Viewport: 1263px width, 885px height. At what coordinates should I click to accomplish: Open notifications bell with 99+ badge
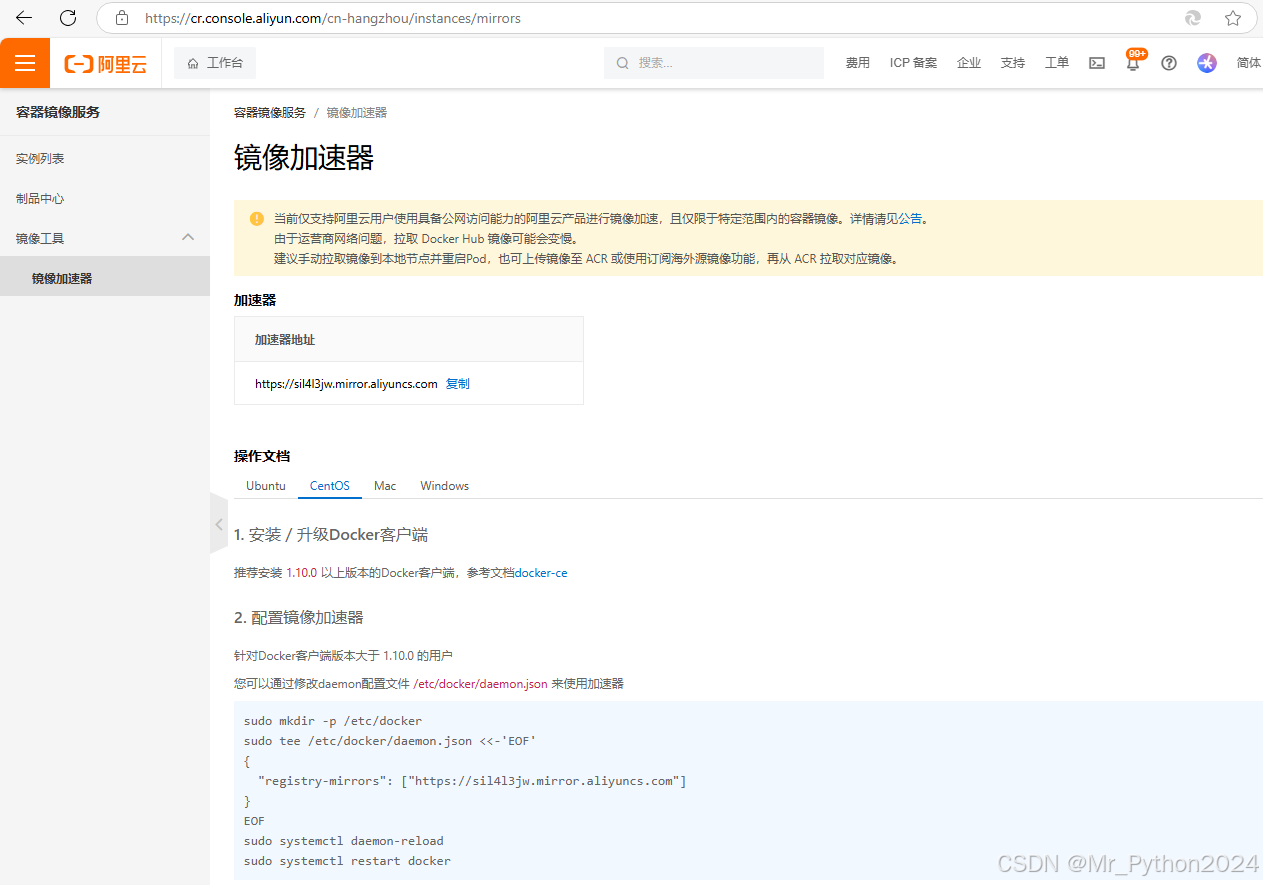point(1133,63)
